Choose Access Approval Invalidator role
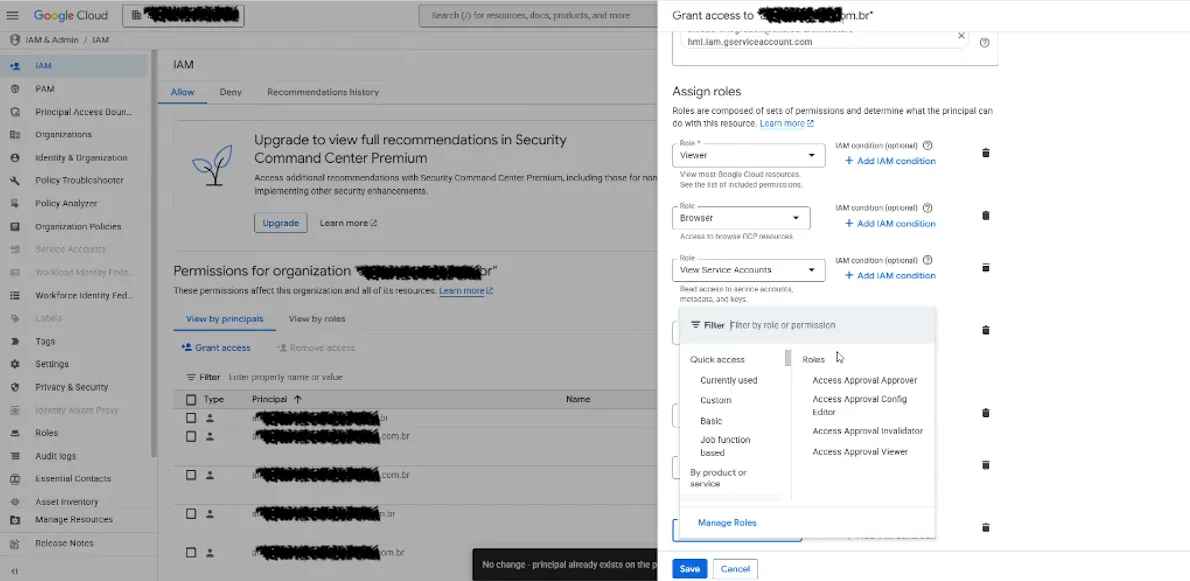 (x=867, y=431)
